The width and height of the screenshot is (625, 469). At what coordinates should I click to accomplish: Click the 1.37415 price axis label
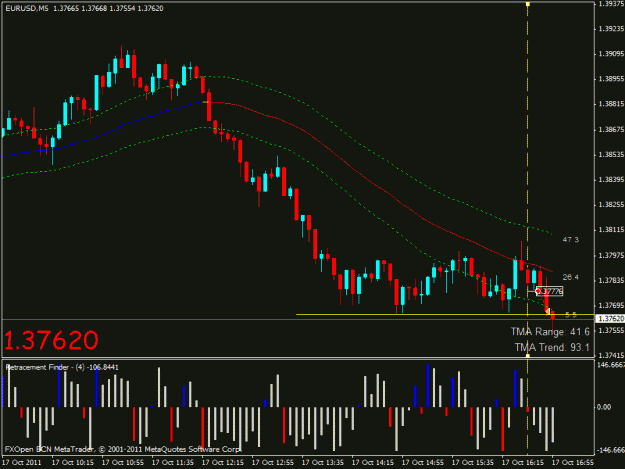611,355
